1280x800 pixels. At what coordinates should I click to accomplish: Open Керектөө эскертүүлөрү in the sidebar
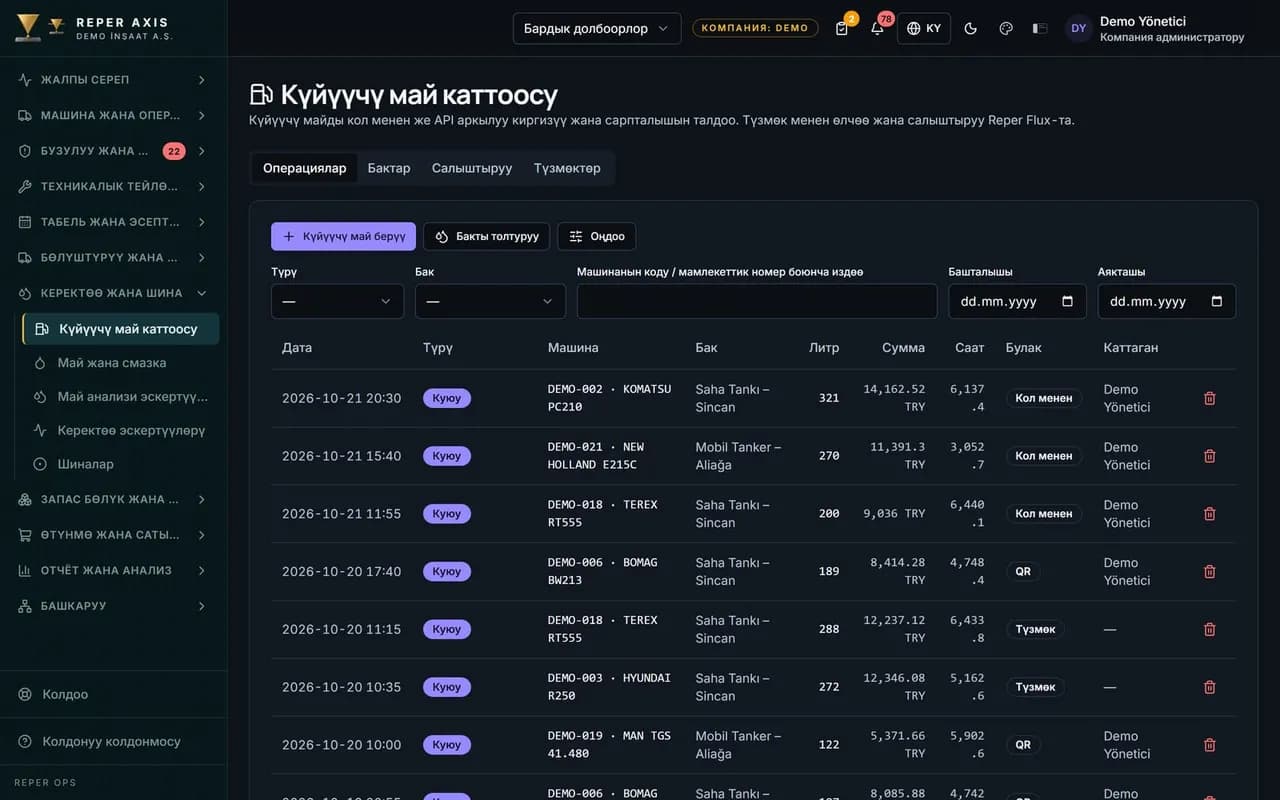click(x=120, y=430)
